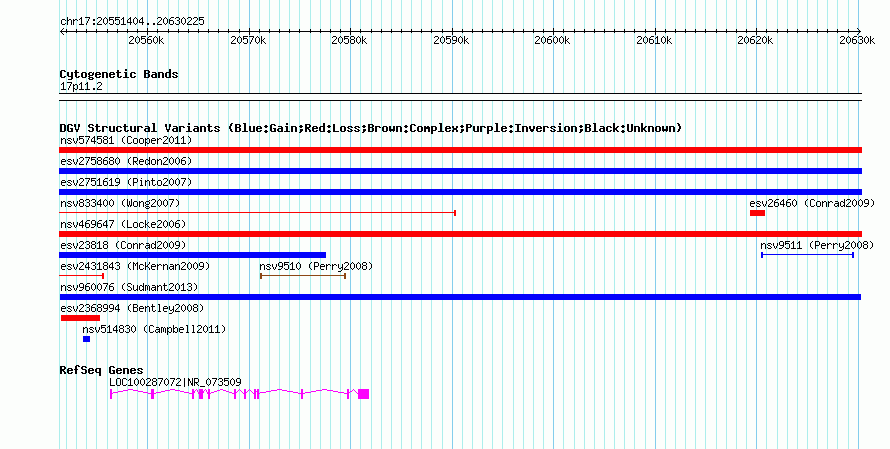Viewport: 890px width, 449px height.
Task: Click the esv2751619 (Pinto2007) blue bar
Action: pyautogui.click(x=460, y=192)
